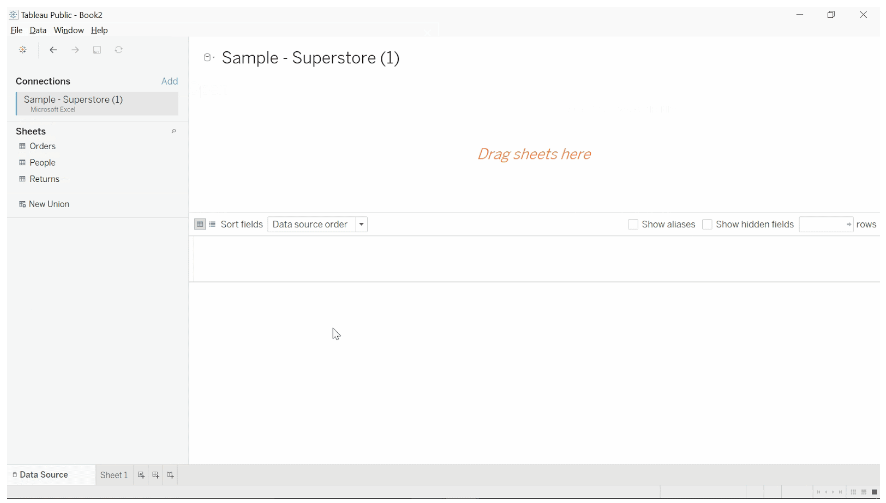Click the save icon in the toolbar
The image size is (886, 503).
[97, 49]
